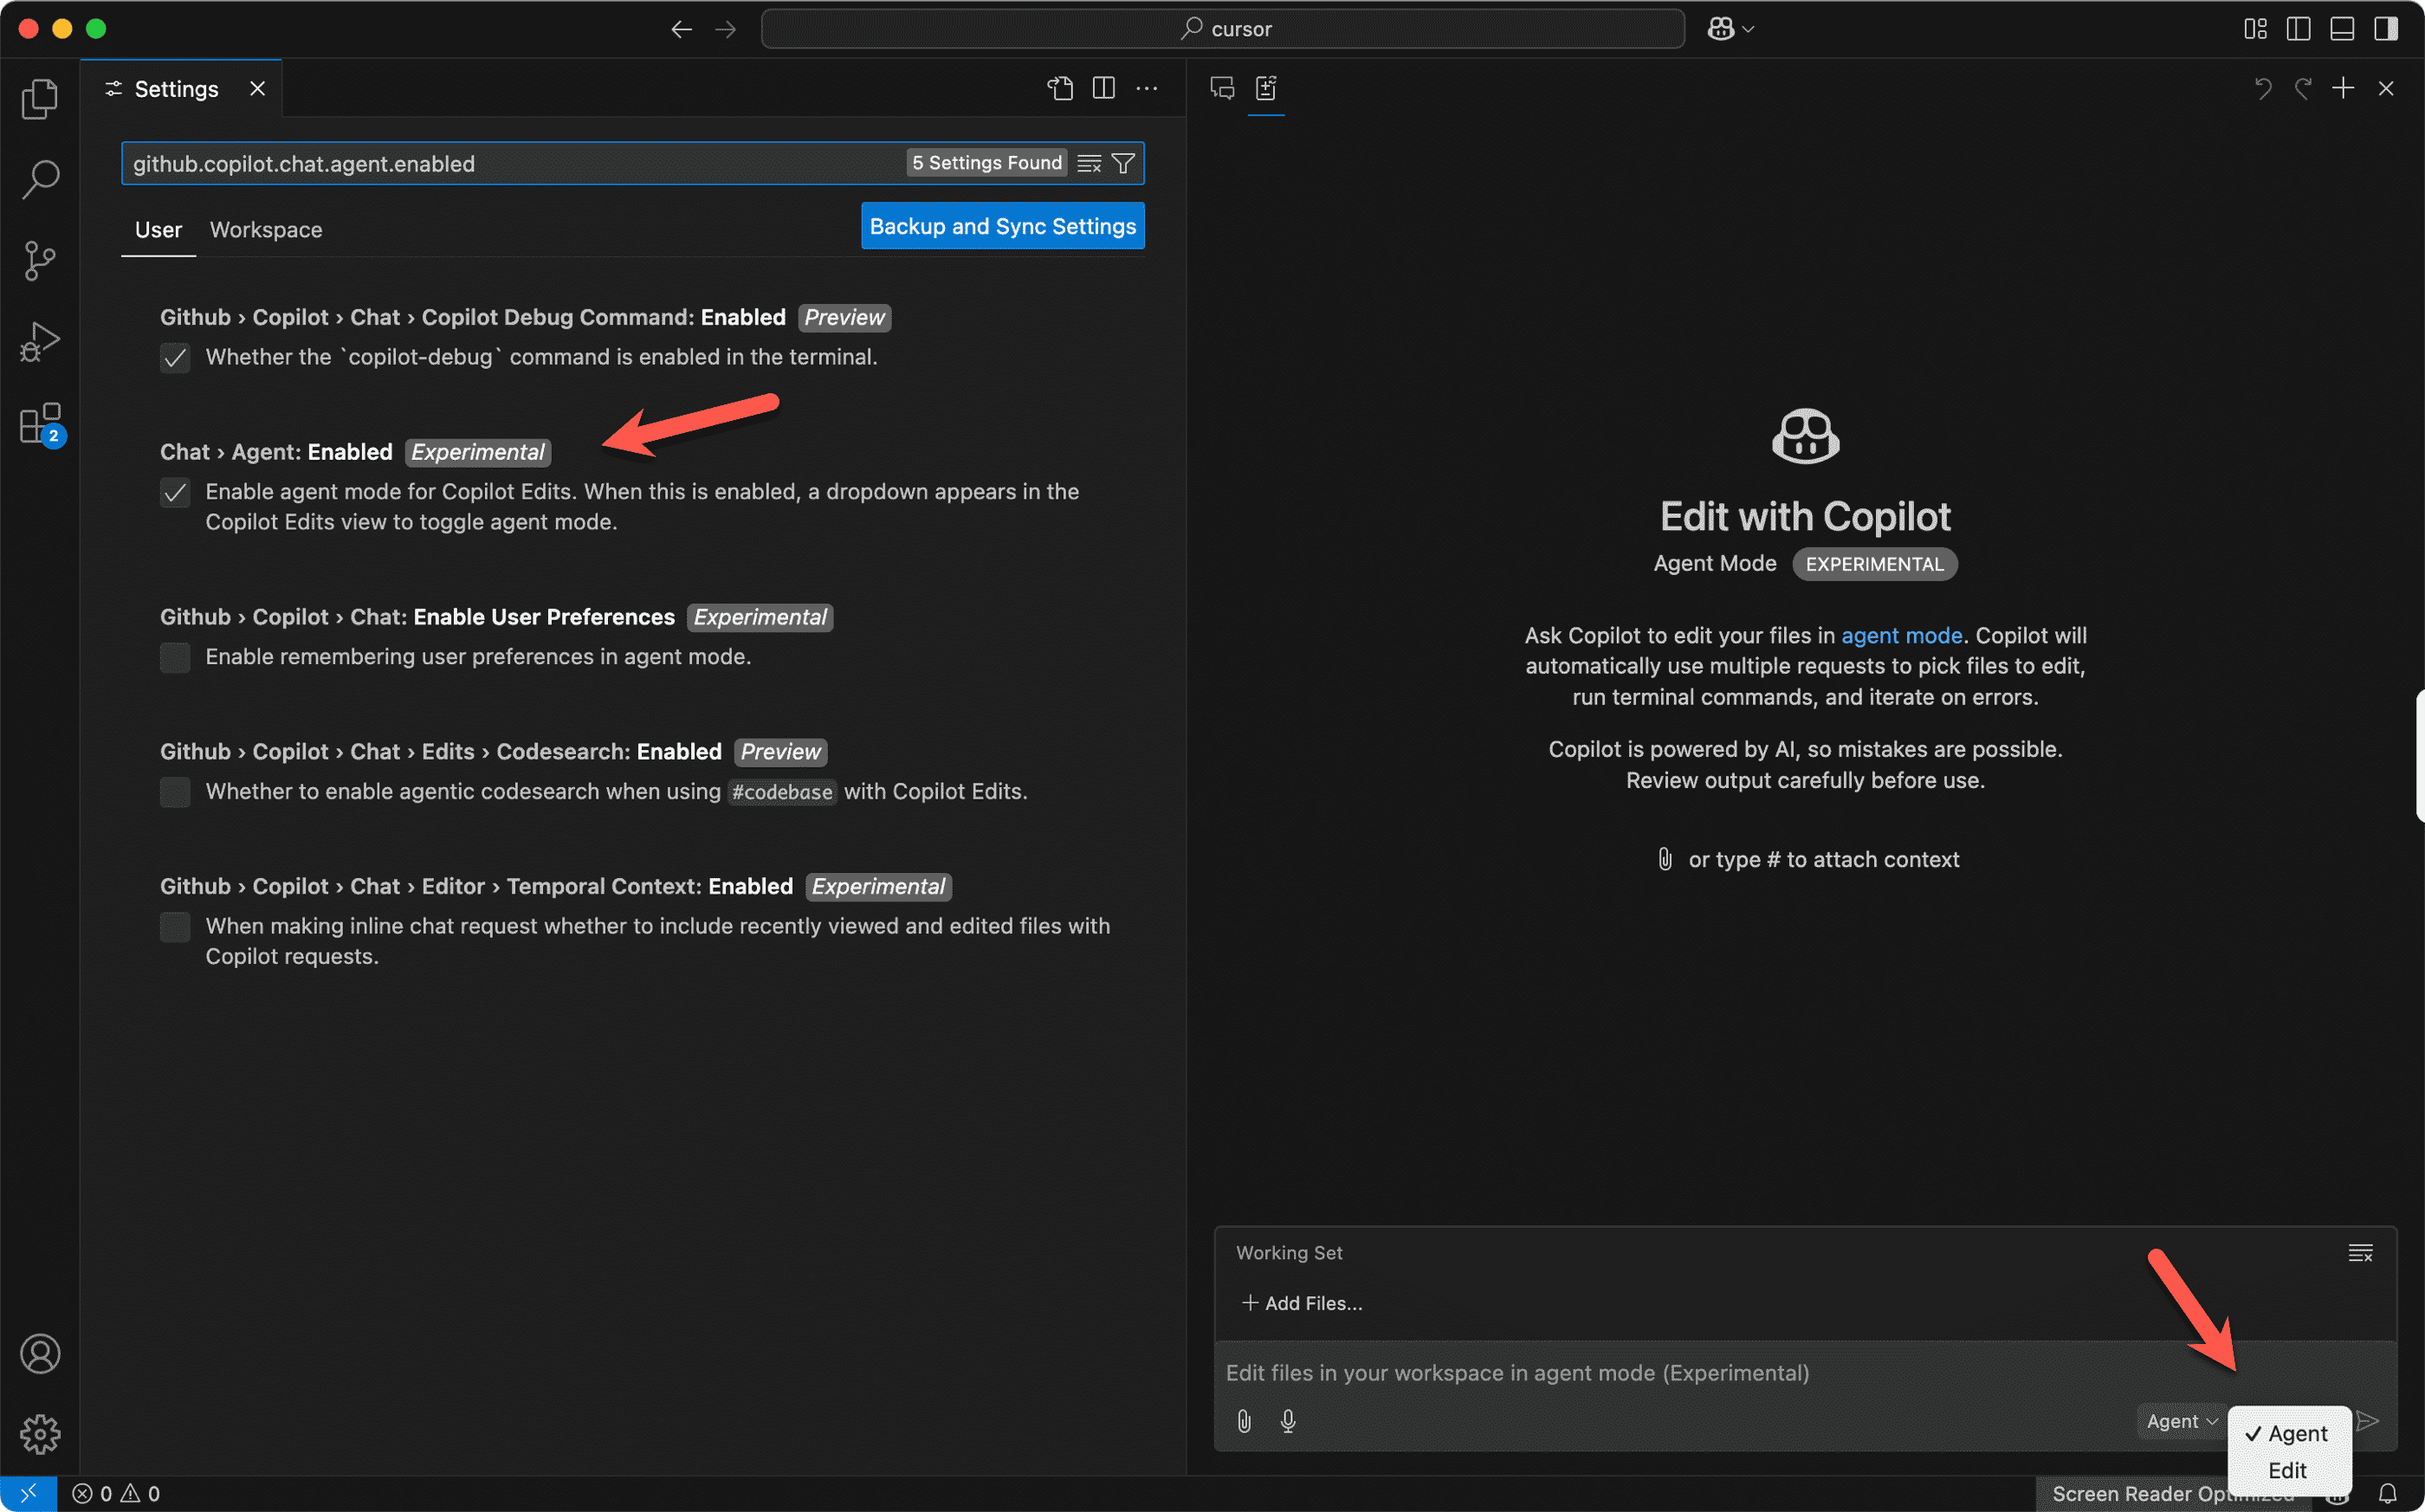
Task: Switch to the Workspace settings tab
Action: [266, 230]
